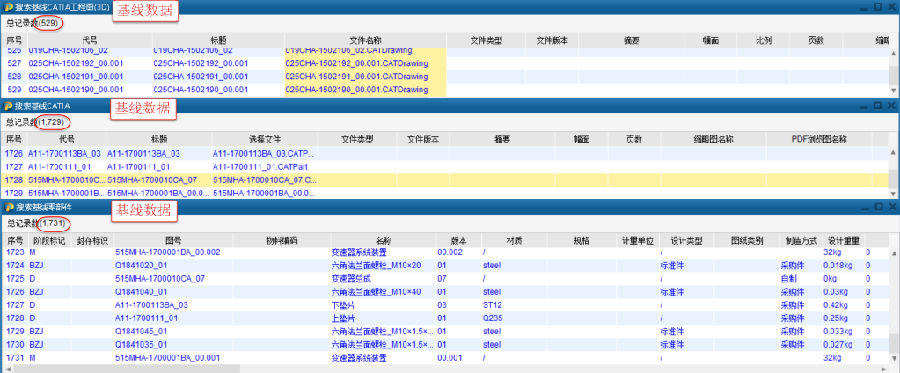Click the 设计重量 column header
900x373 pixels.
tap(843, 240)
